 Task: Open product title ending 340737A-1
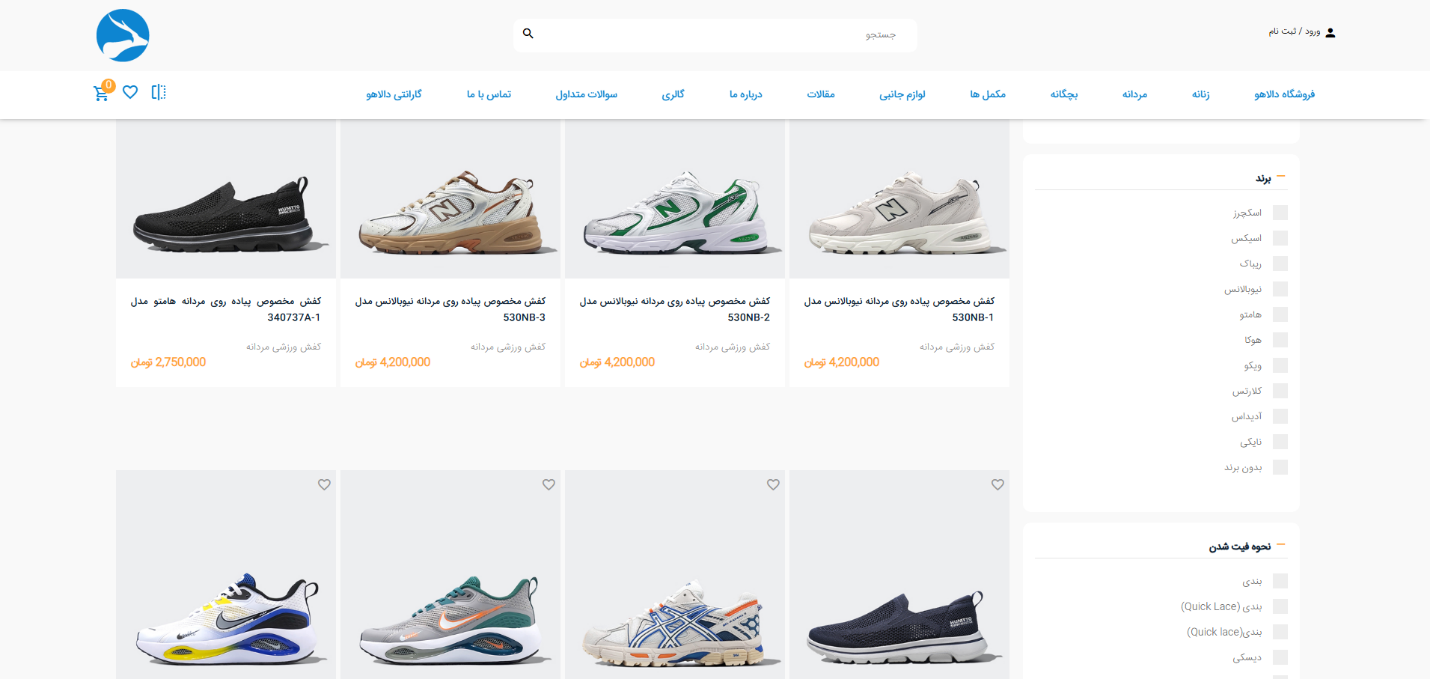tap(226, 309)
